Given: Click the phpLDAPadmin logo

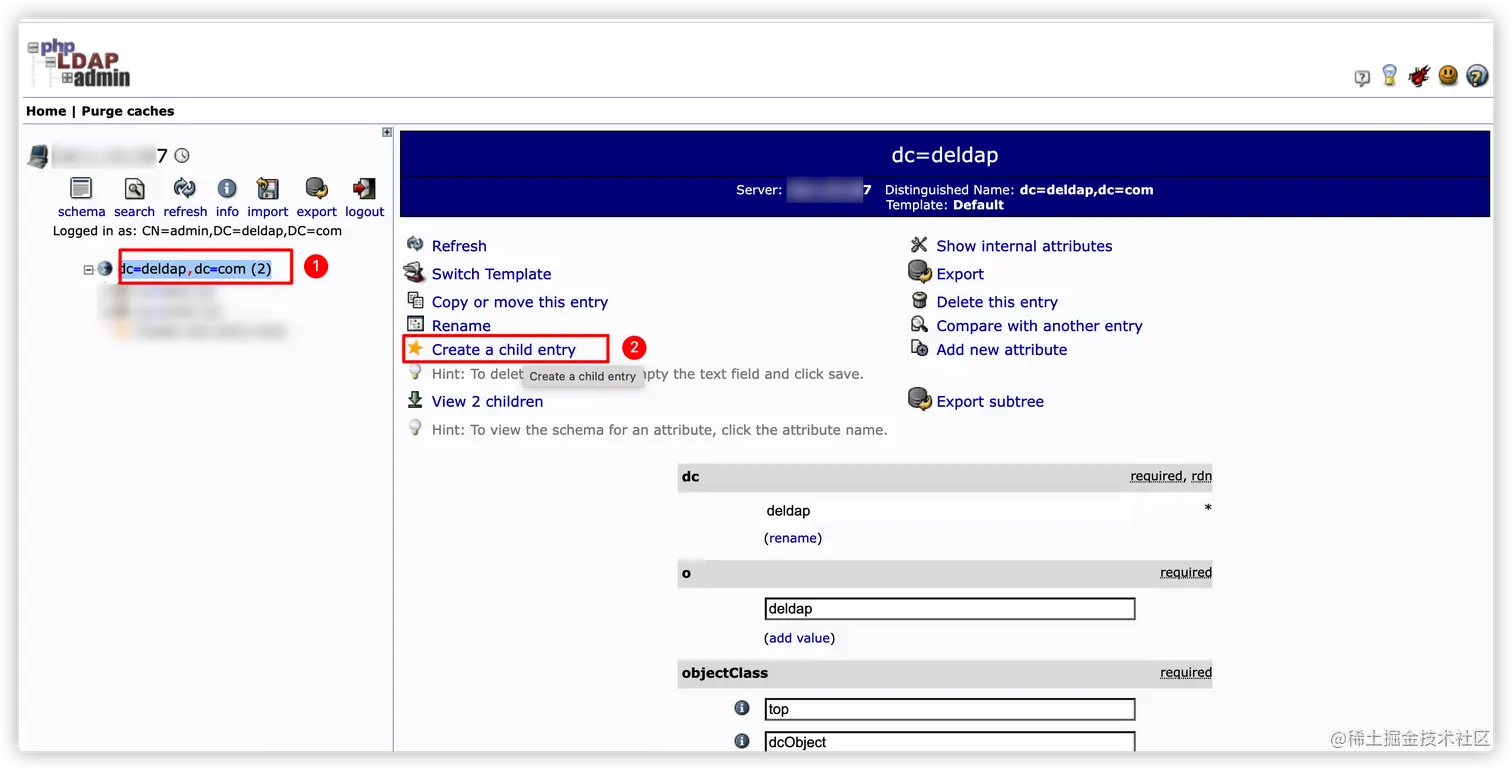Looking at the screenshot, I should [x=79, y=64].
